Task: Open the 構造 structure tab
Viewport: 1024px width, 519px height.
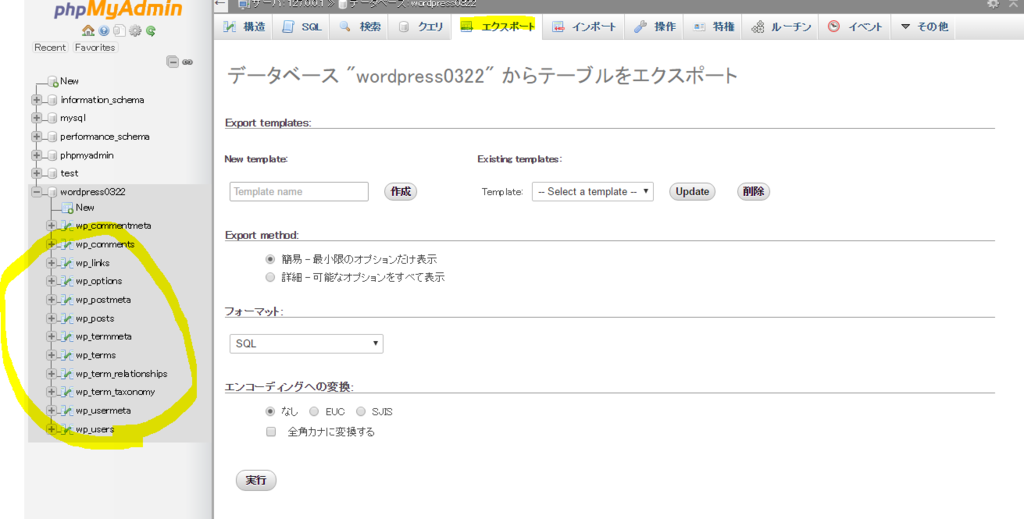Action: pyautogui.click(x=244, y=27)
